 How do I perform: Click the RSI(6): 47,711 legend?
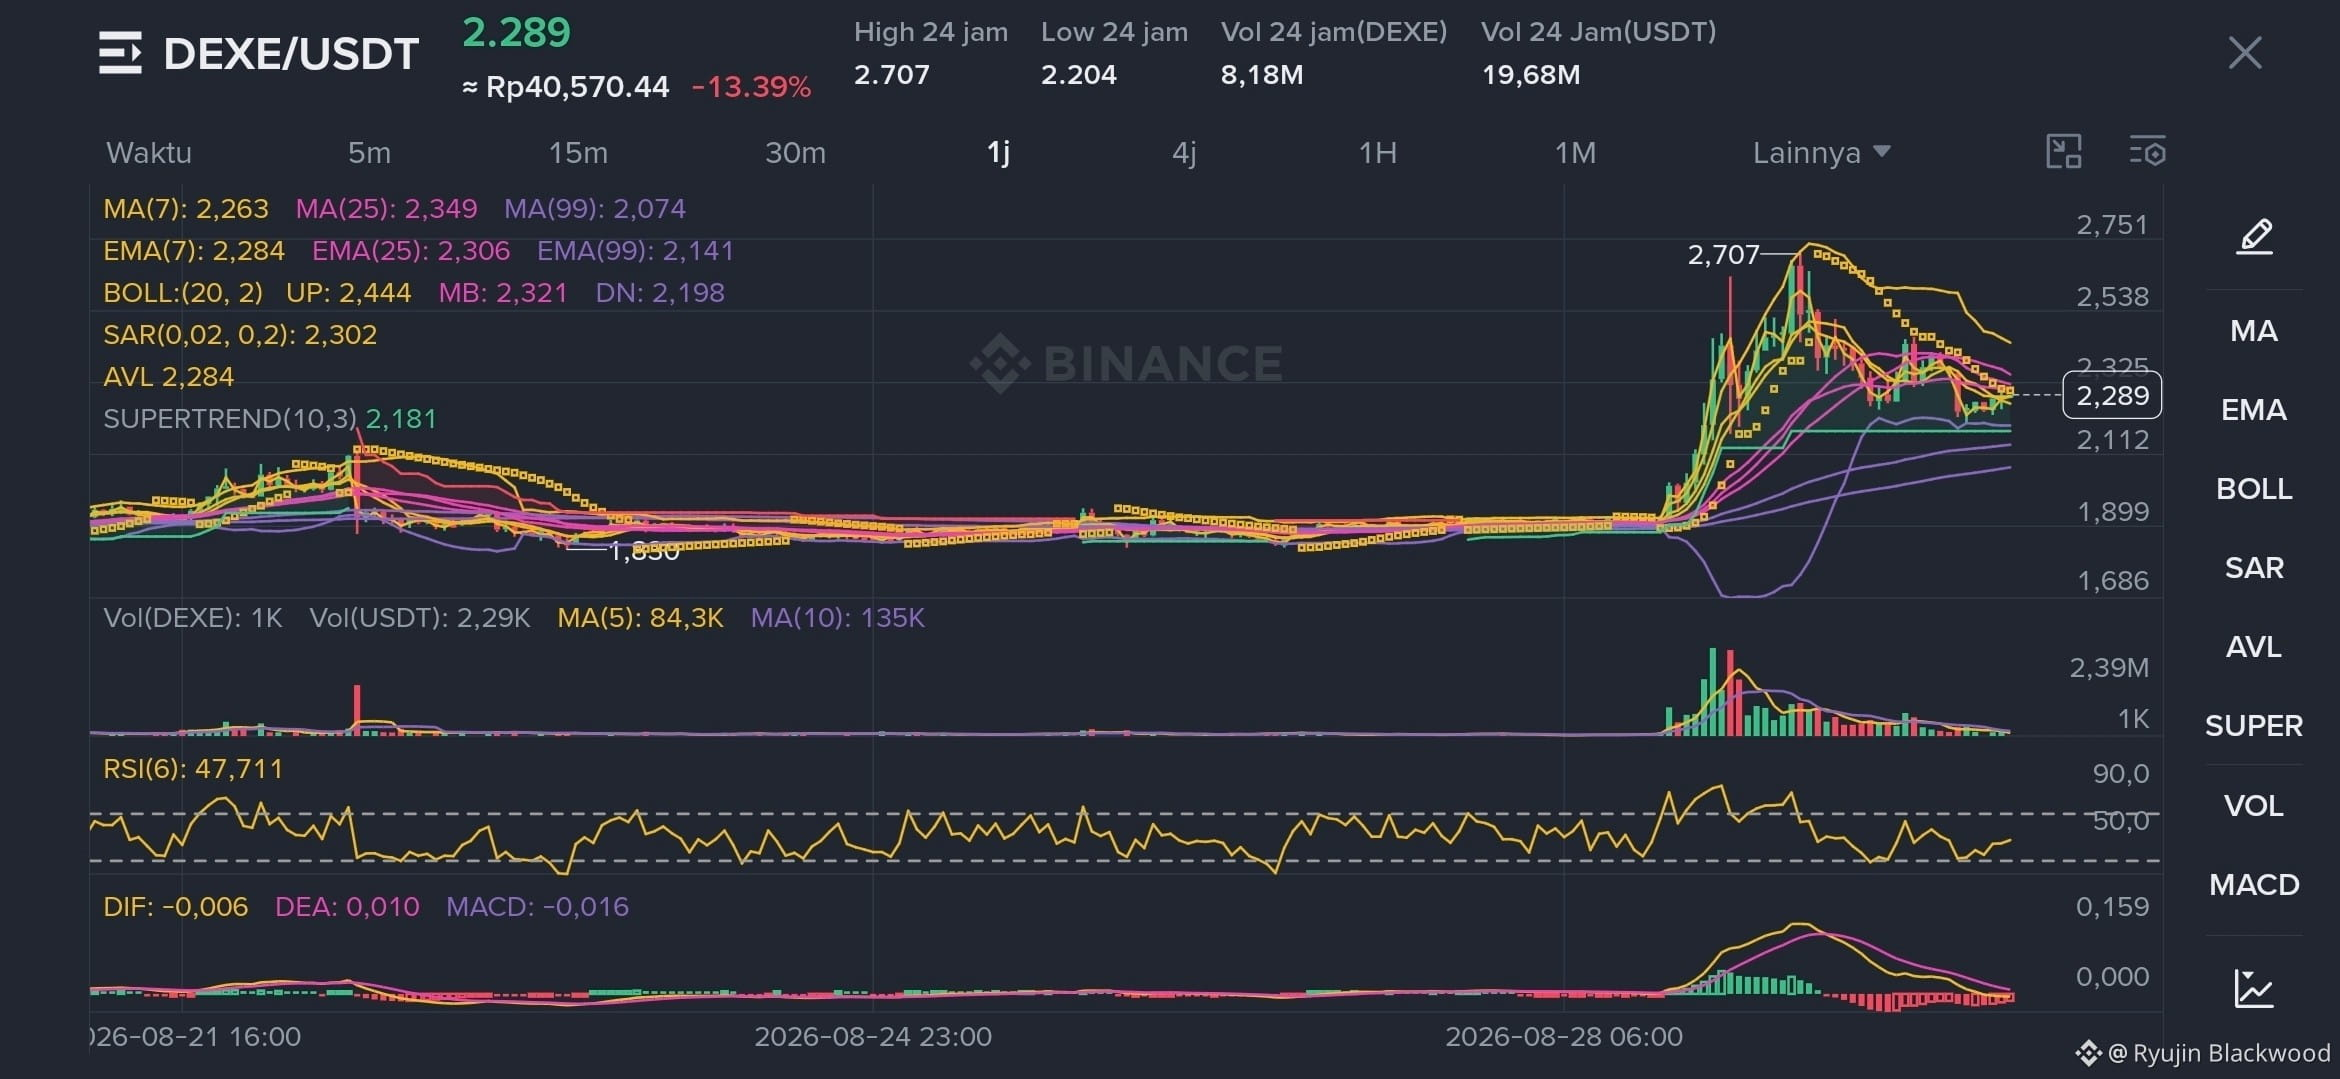[x=193, y=768]
